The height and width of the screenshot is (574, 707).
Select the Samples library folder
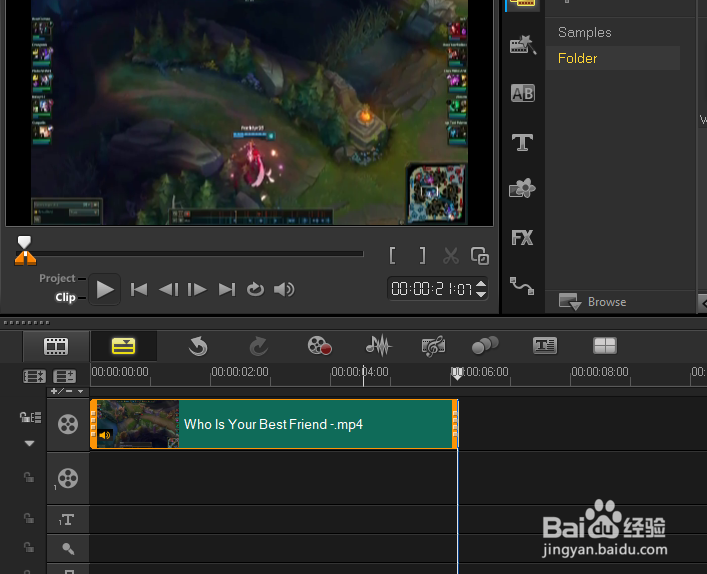tap(585, 32)
